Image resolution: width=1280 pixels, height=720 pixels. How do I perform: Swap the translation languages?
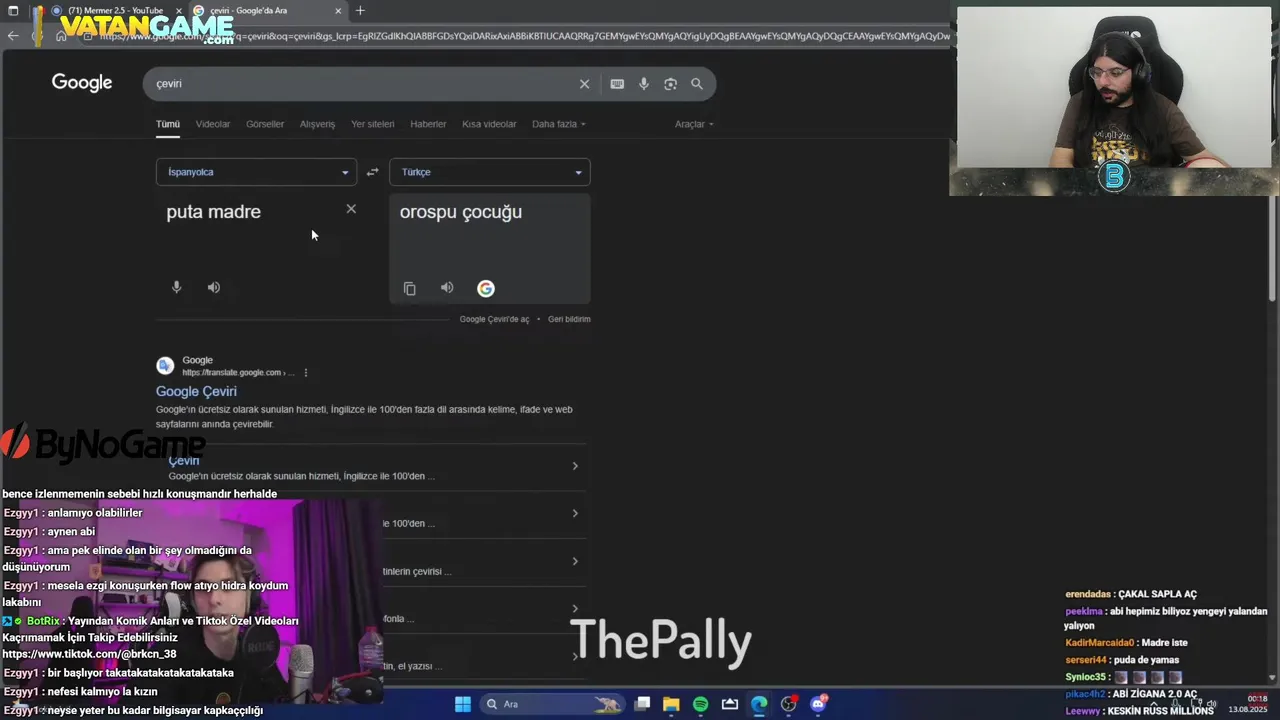click(x=372, y=172)
